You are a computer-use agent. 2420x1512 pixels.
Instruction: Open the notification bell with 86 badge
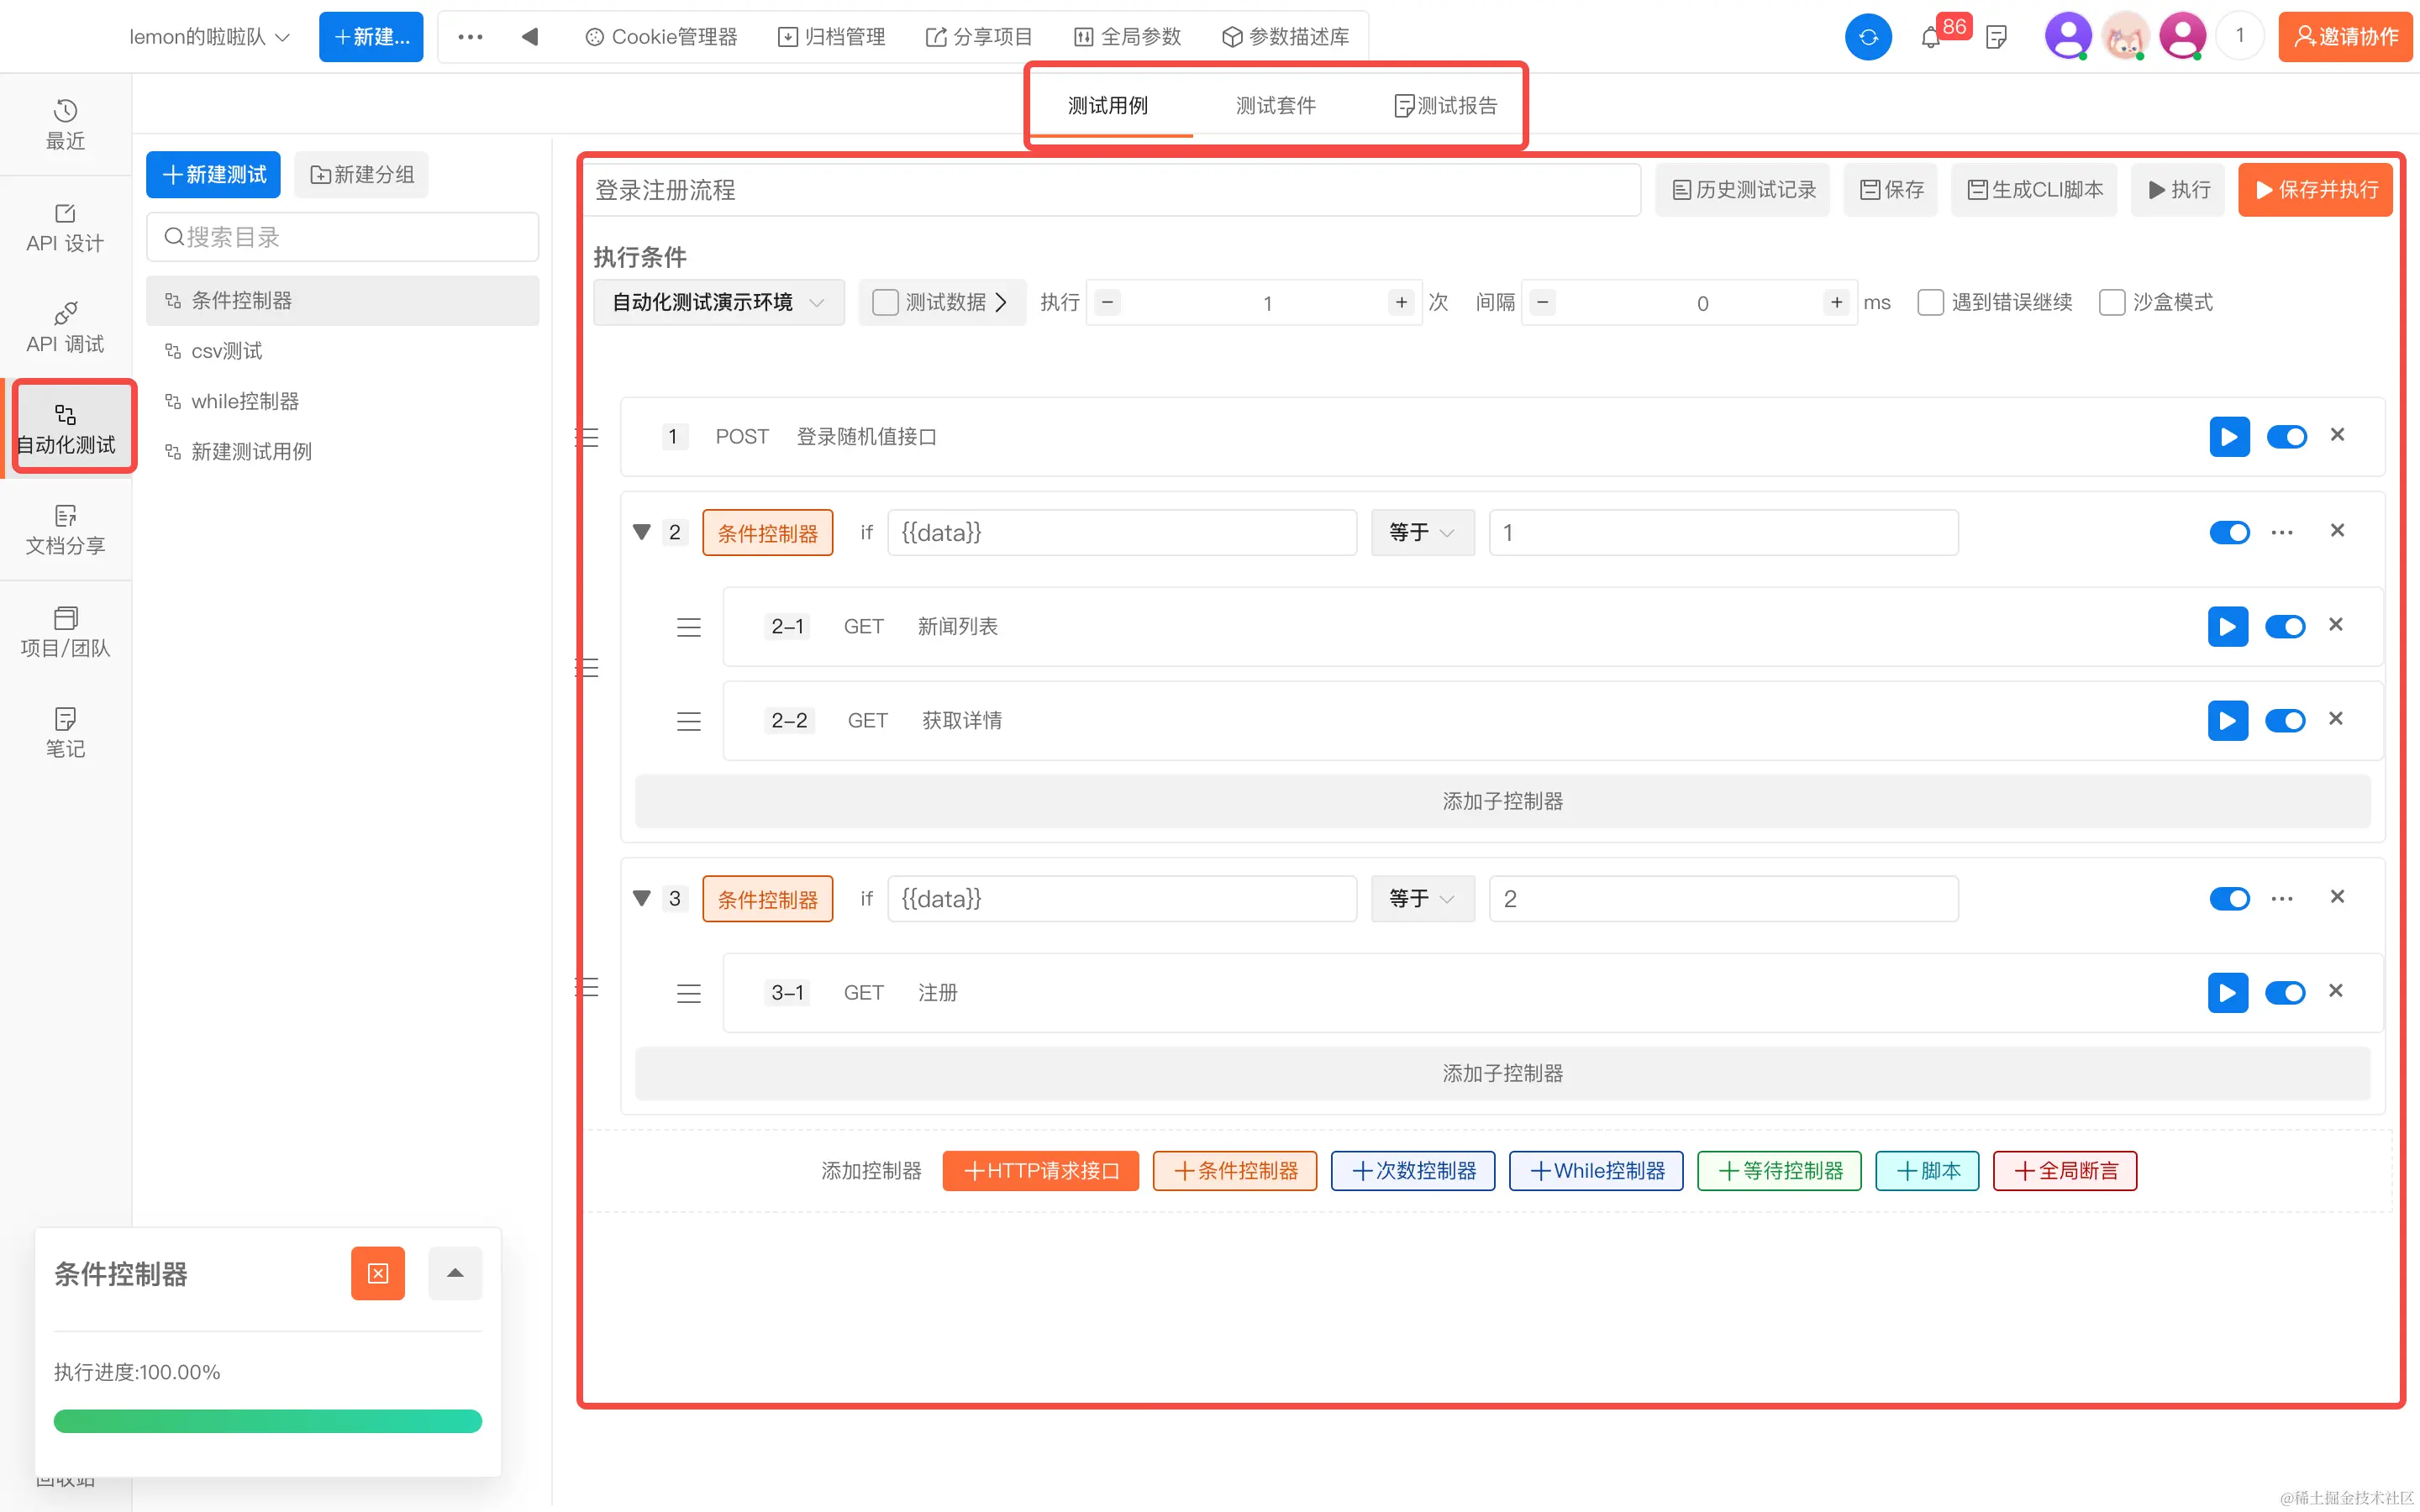click(1931, 38)
